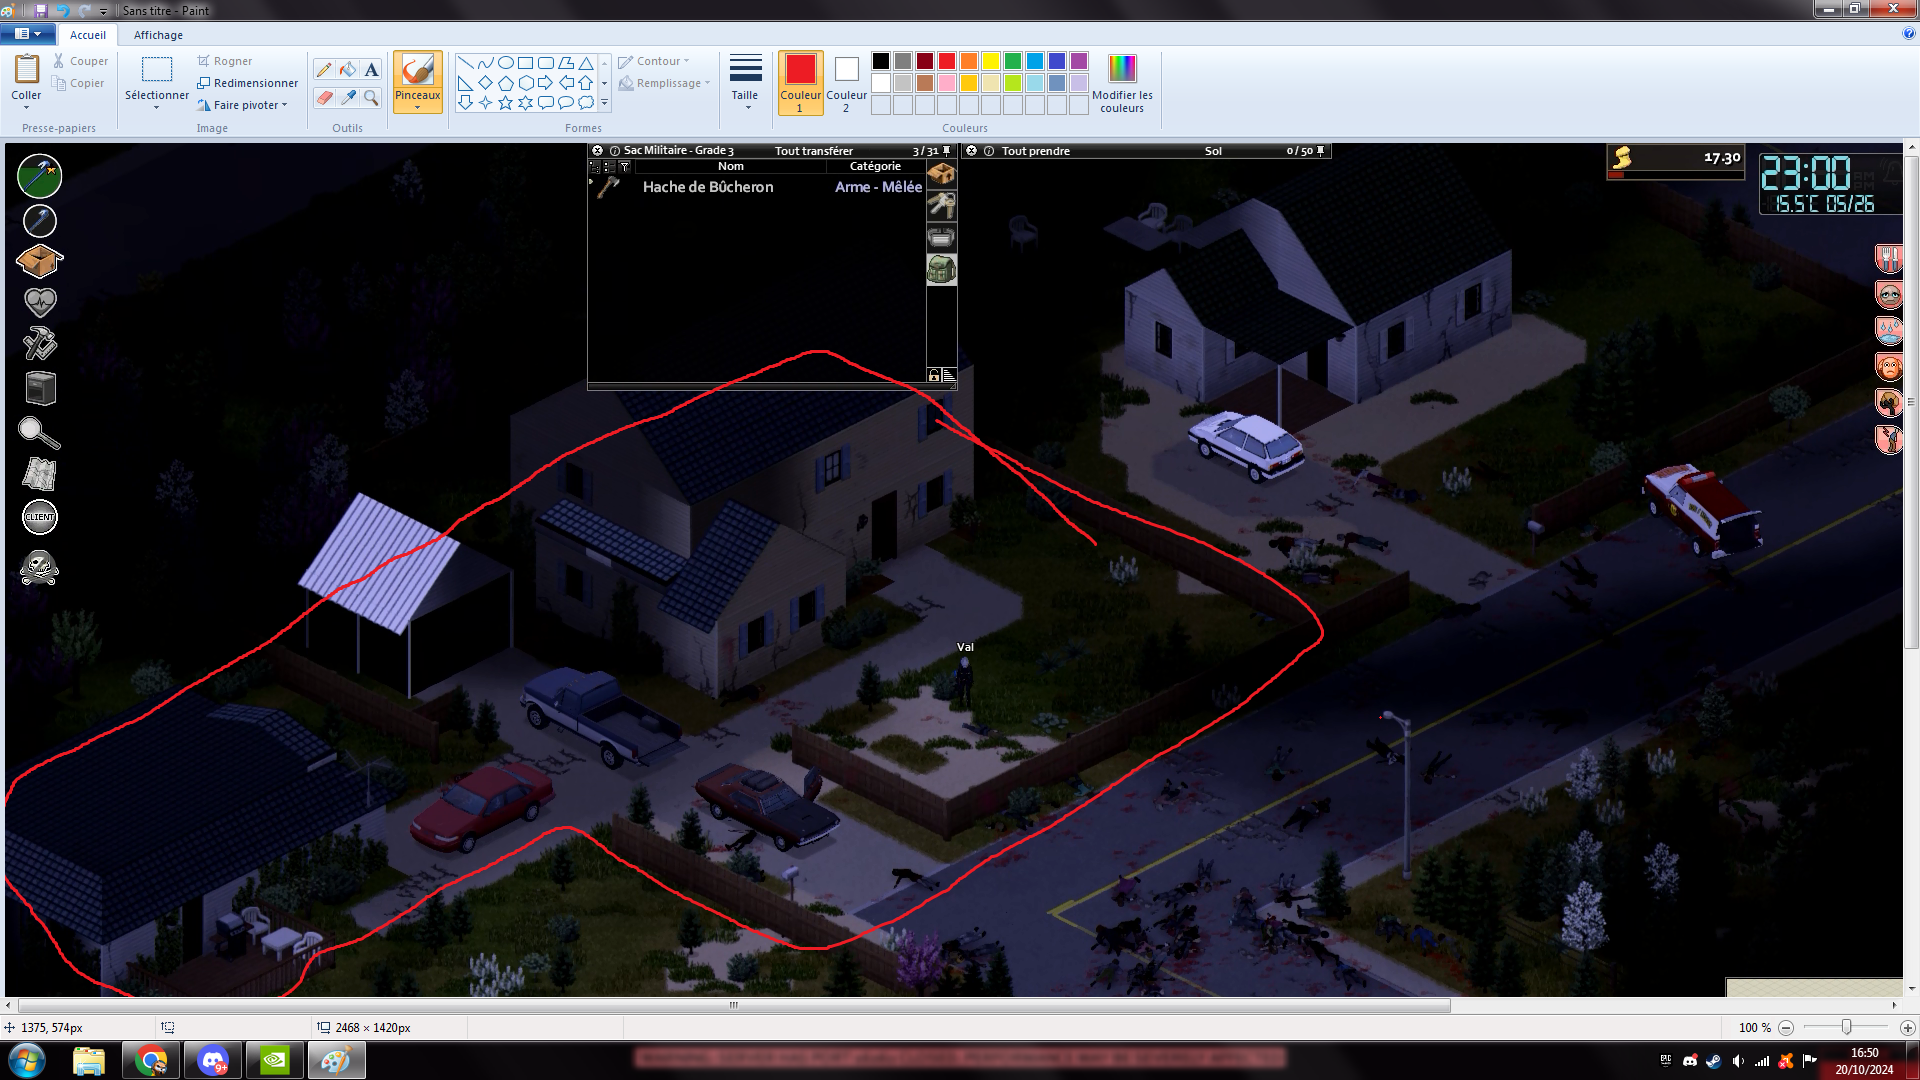Click the Pinceaux brush icon
Image resolution: width=1920 pixels, height=1080 pixels.
(x=417, y=69)
